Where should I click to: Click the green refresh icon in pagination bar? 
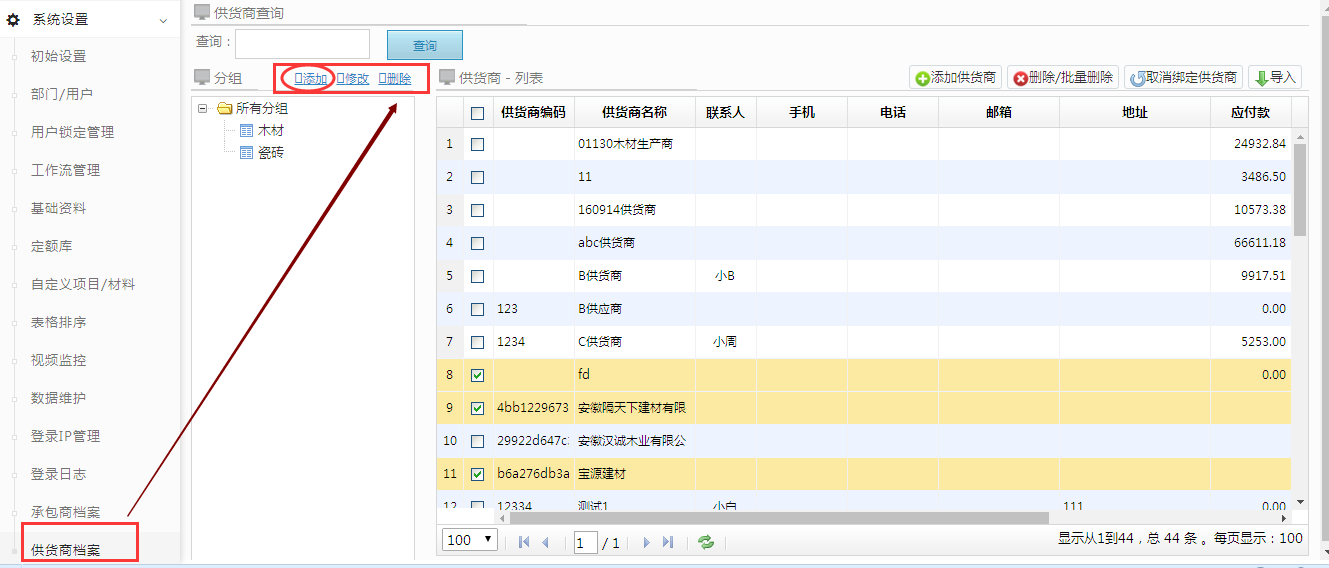[706, 542]
